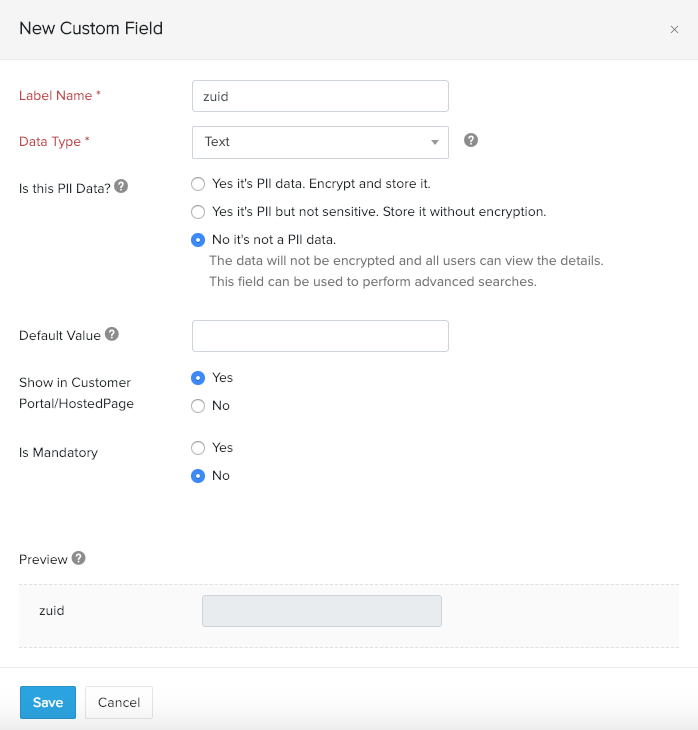Screen dimensions: 698x730
Task: Click the Default Value help icon
Action: (112, 334)
